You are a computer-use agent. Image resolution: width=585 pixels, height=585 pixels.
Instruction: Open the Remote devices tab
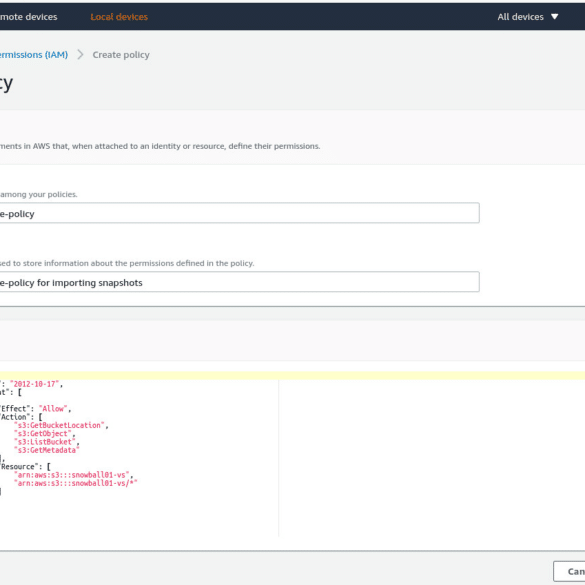[28, 17]
